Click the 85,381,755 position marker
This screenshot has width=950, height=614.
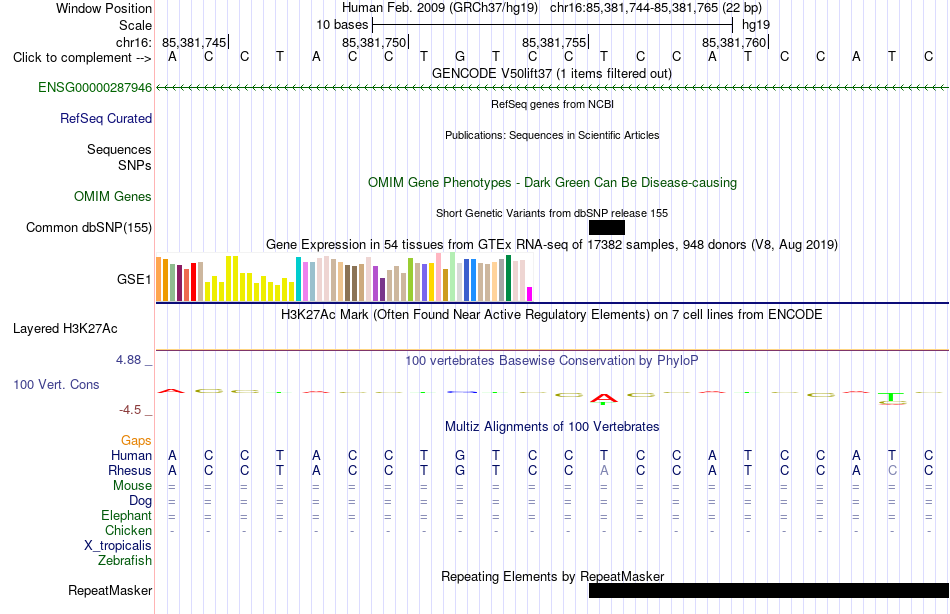(x=554, y=42)
